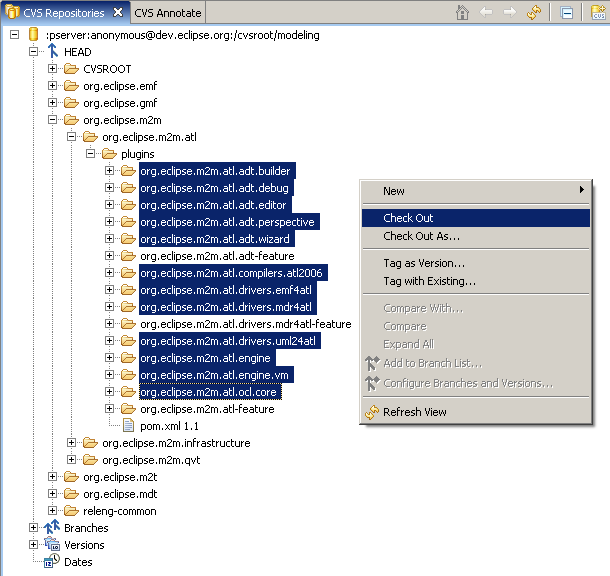Select org.eclipse.m2m.atl.adt.perspective row
Viewport: 610px width, 576px height.
pos(229,222)
